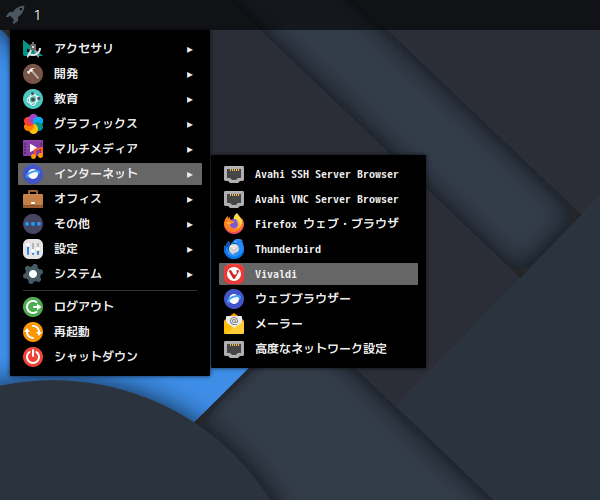Select the グラフィックス category label
This screenshot has height=500, width=600.
click(96, 124)
